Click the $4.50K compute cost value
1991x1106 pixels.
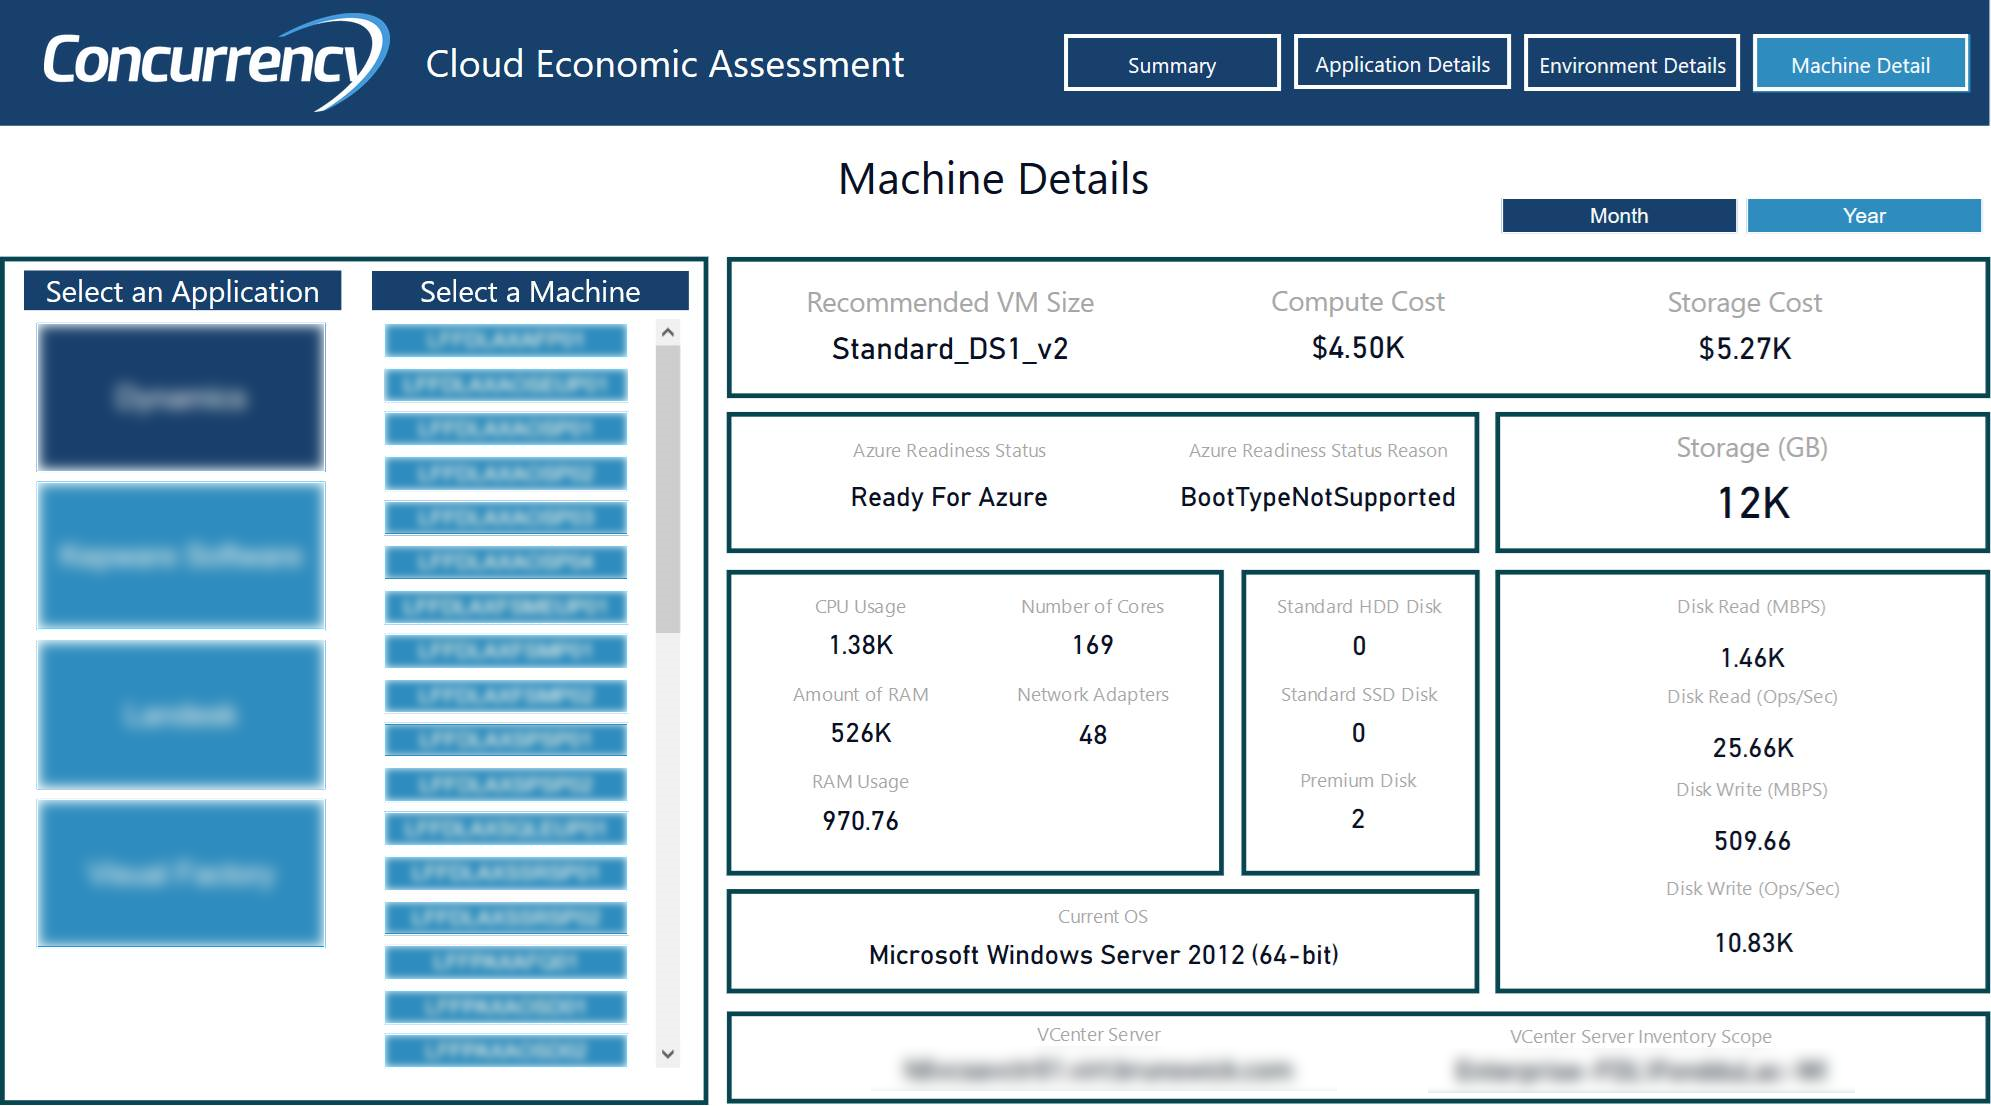click(1358, 348)
